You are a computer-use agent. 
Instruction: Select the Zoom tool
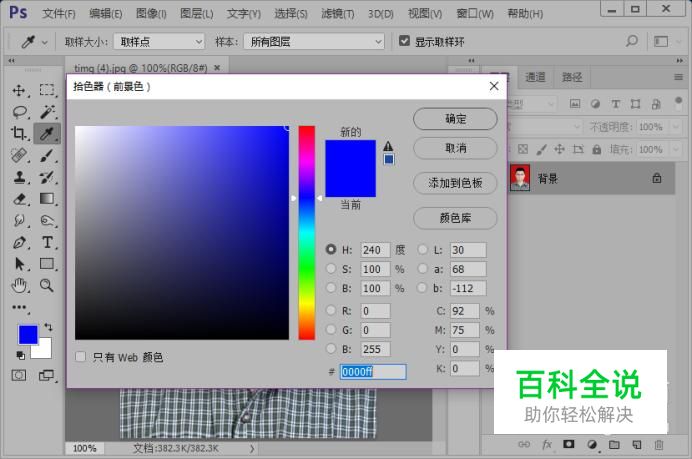pos(47,286)
